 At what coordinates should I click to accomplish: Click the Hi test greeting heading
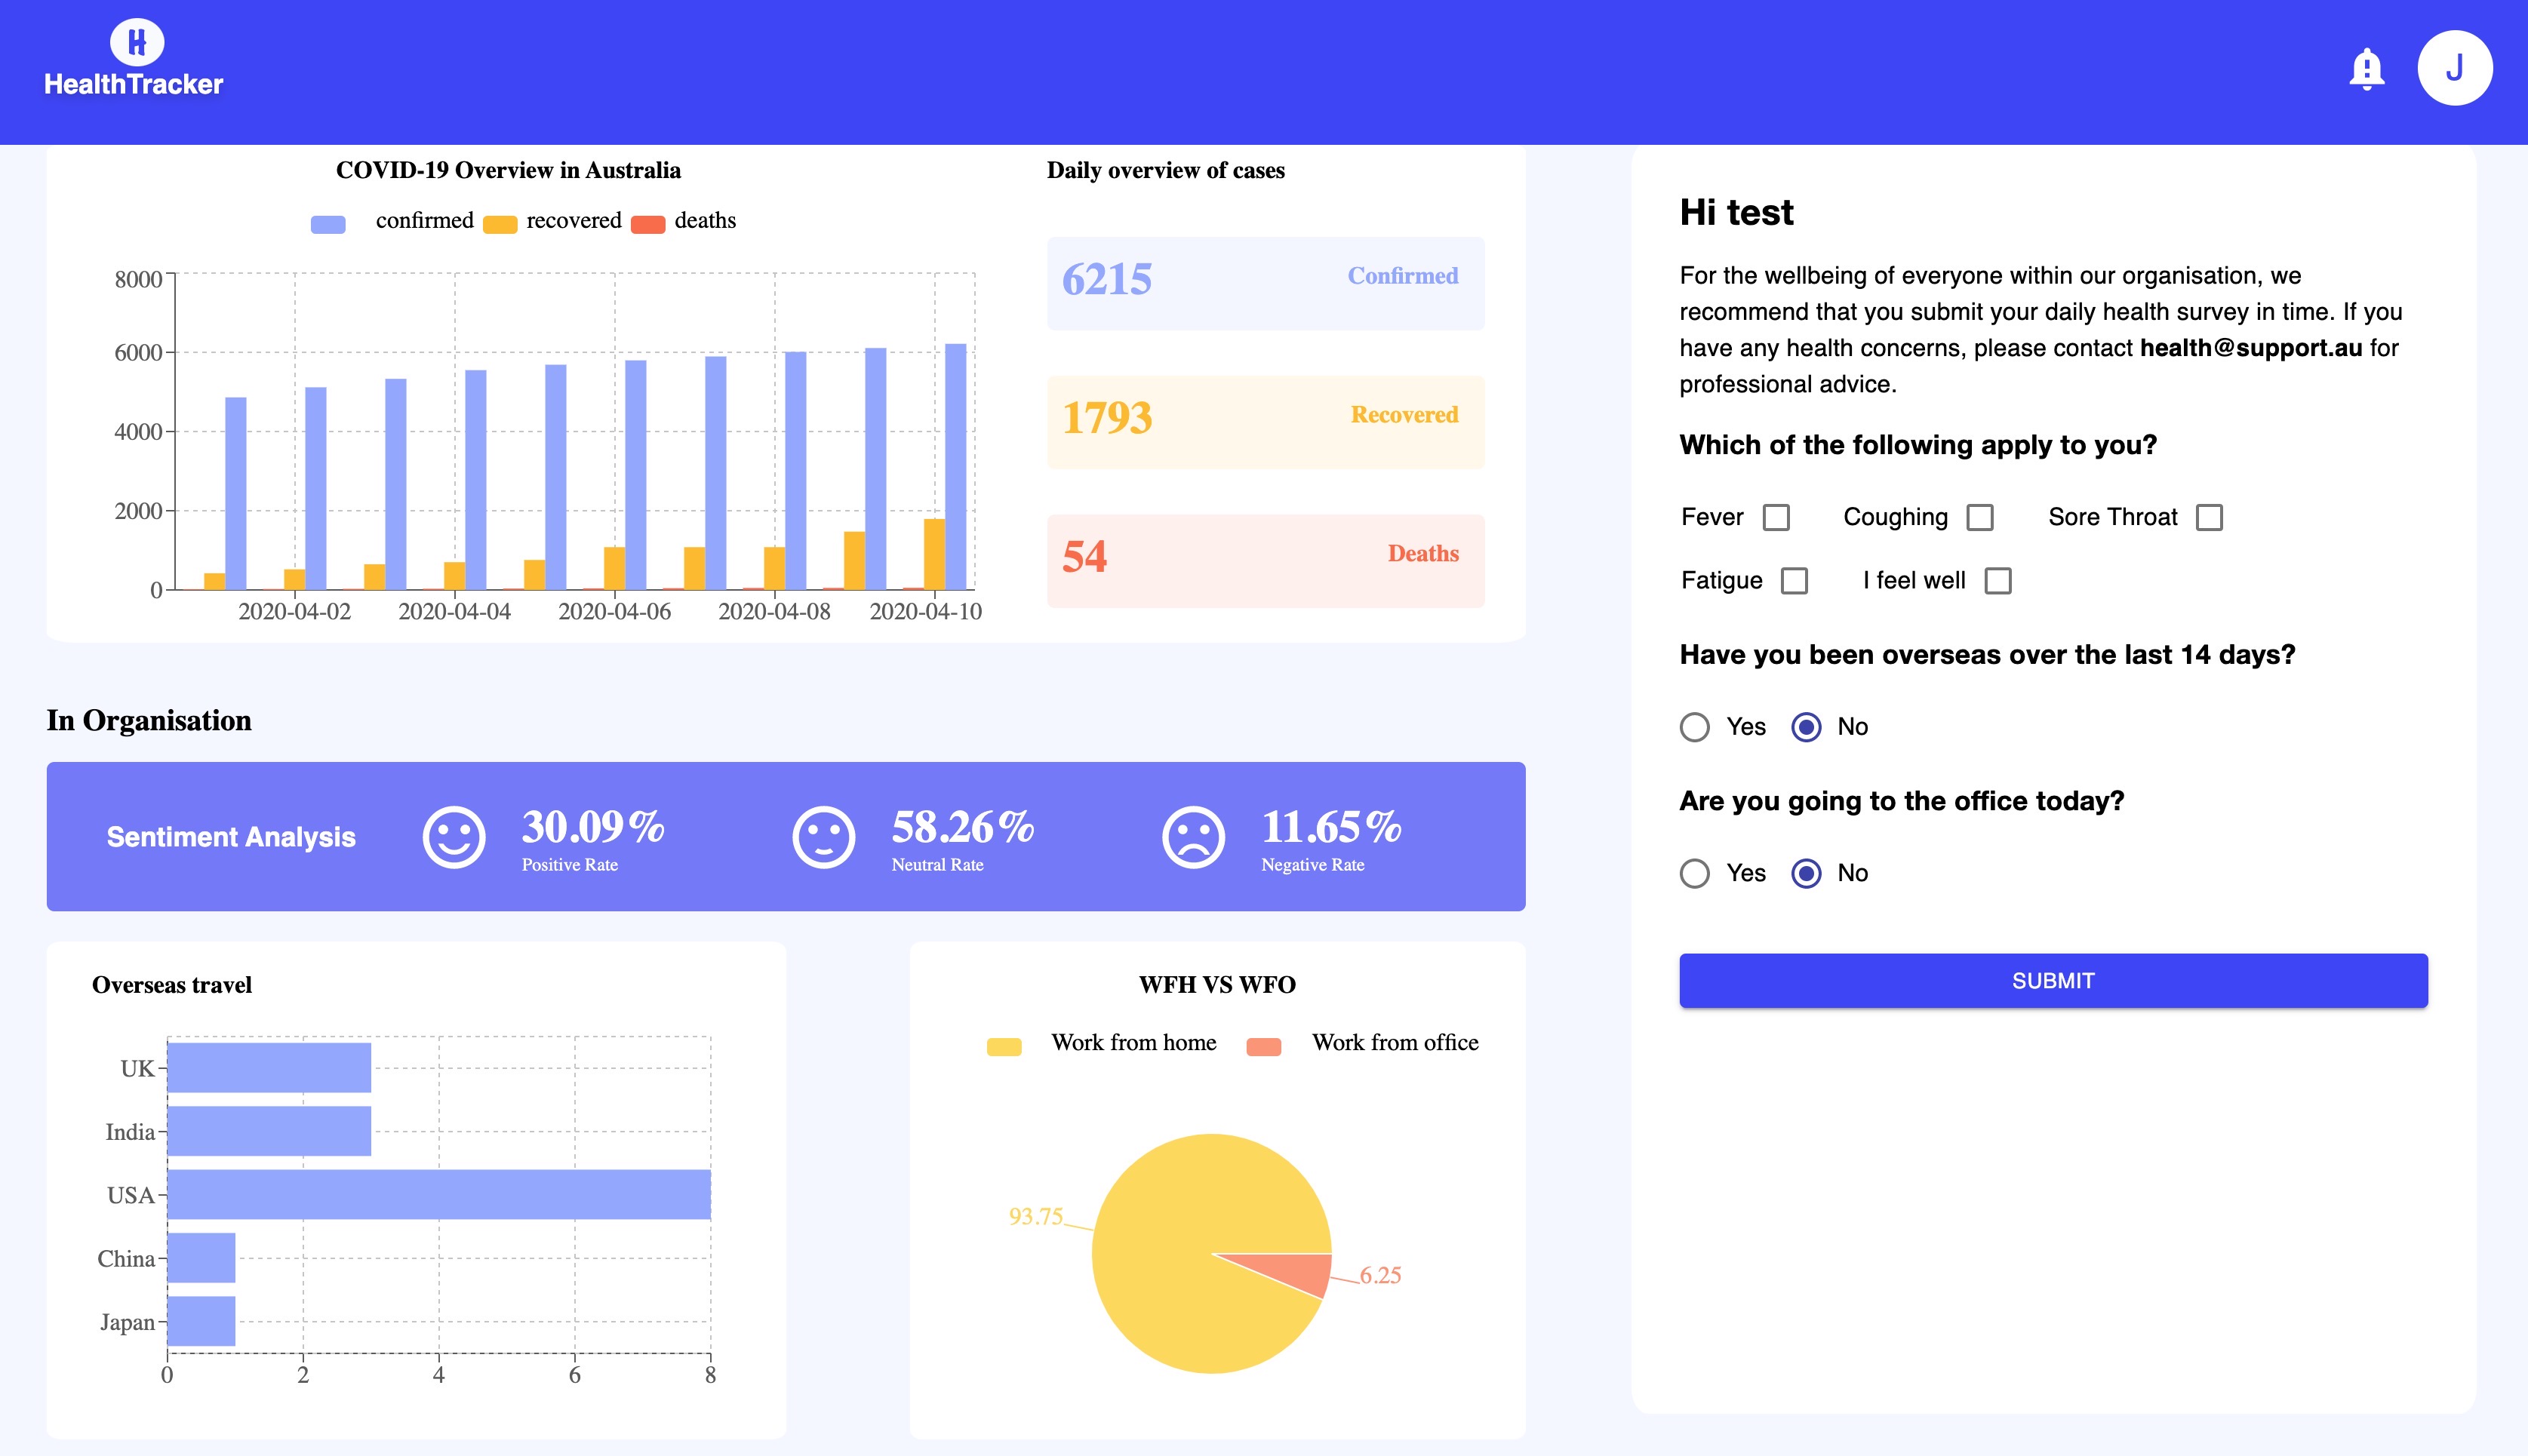1736,212
